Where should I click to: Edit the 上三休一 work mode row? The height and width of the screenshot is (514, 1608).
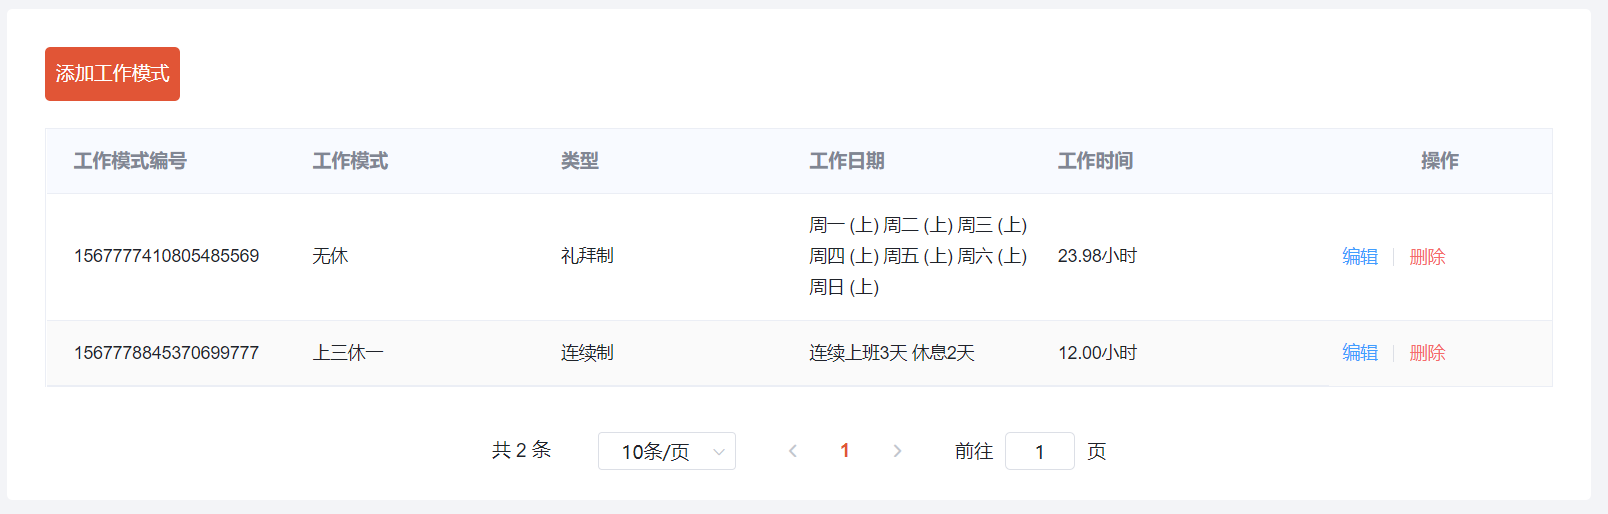coord(1360,353)
